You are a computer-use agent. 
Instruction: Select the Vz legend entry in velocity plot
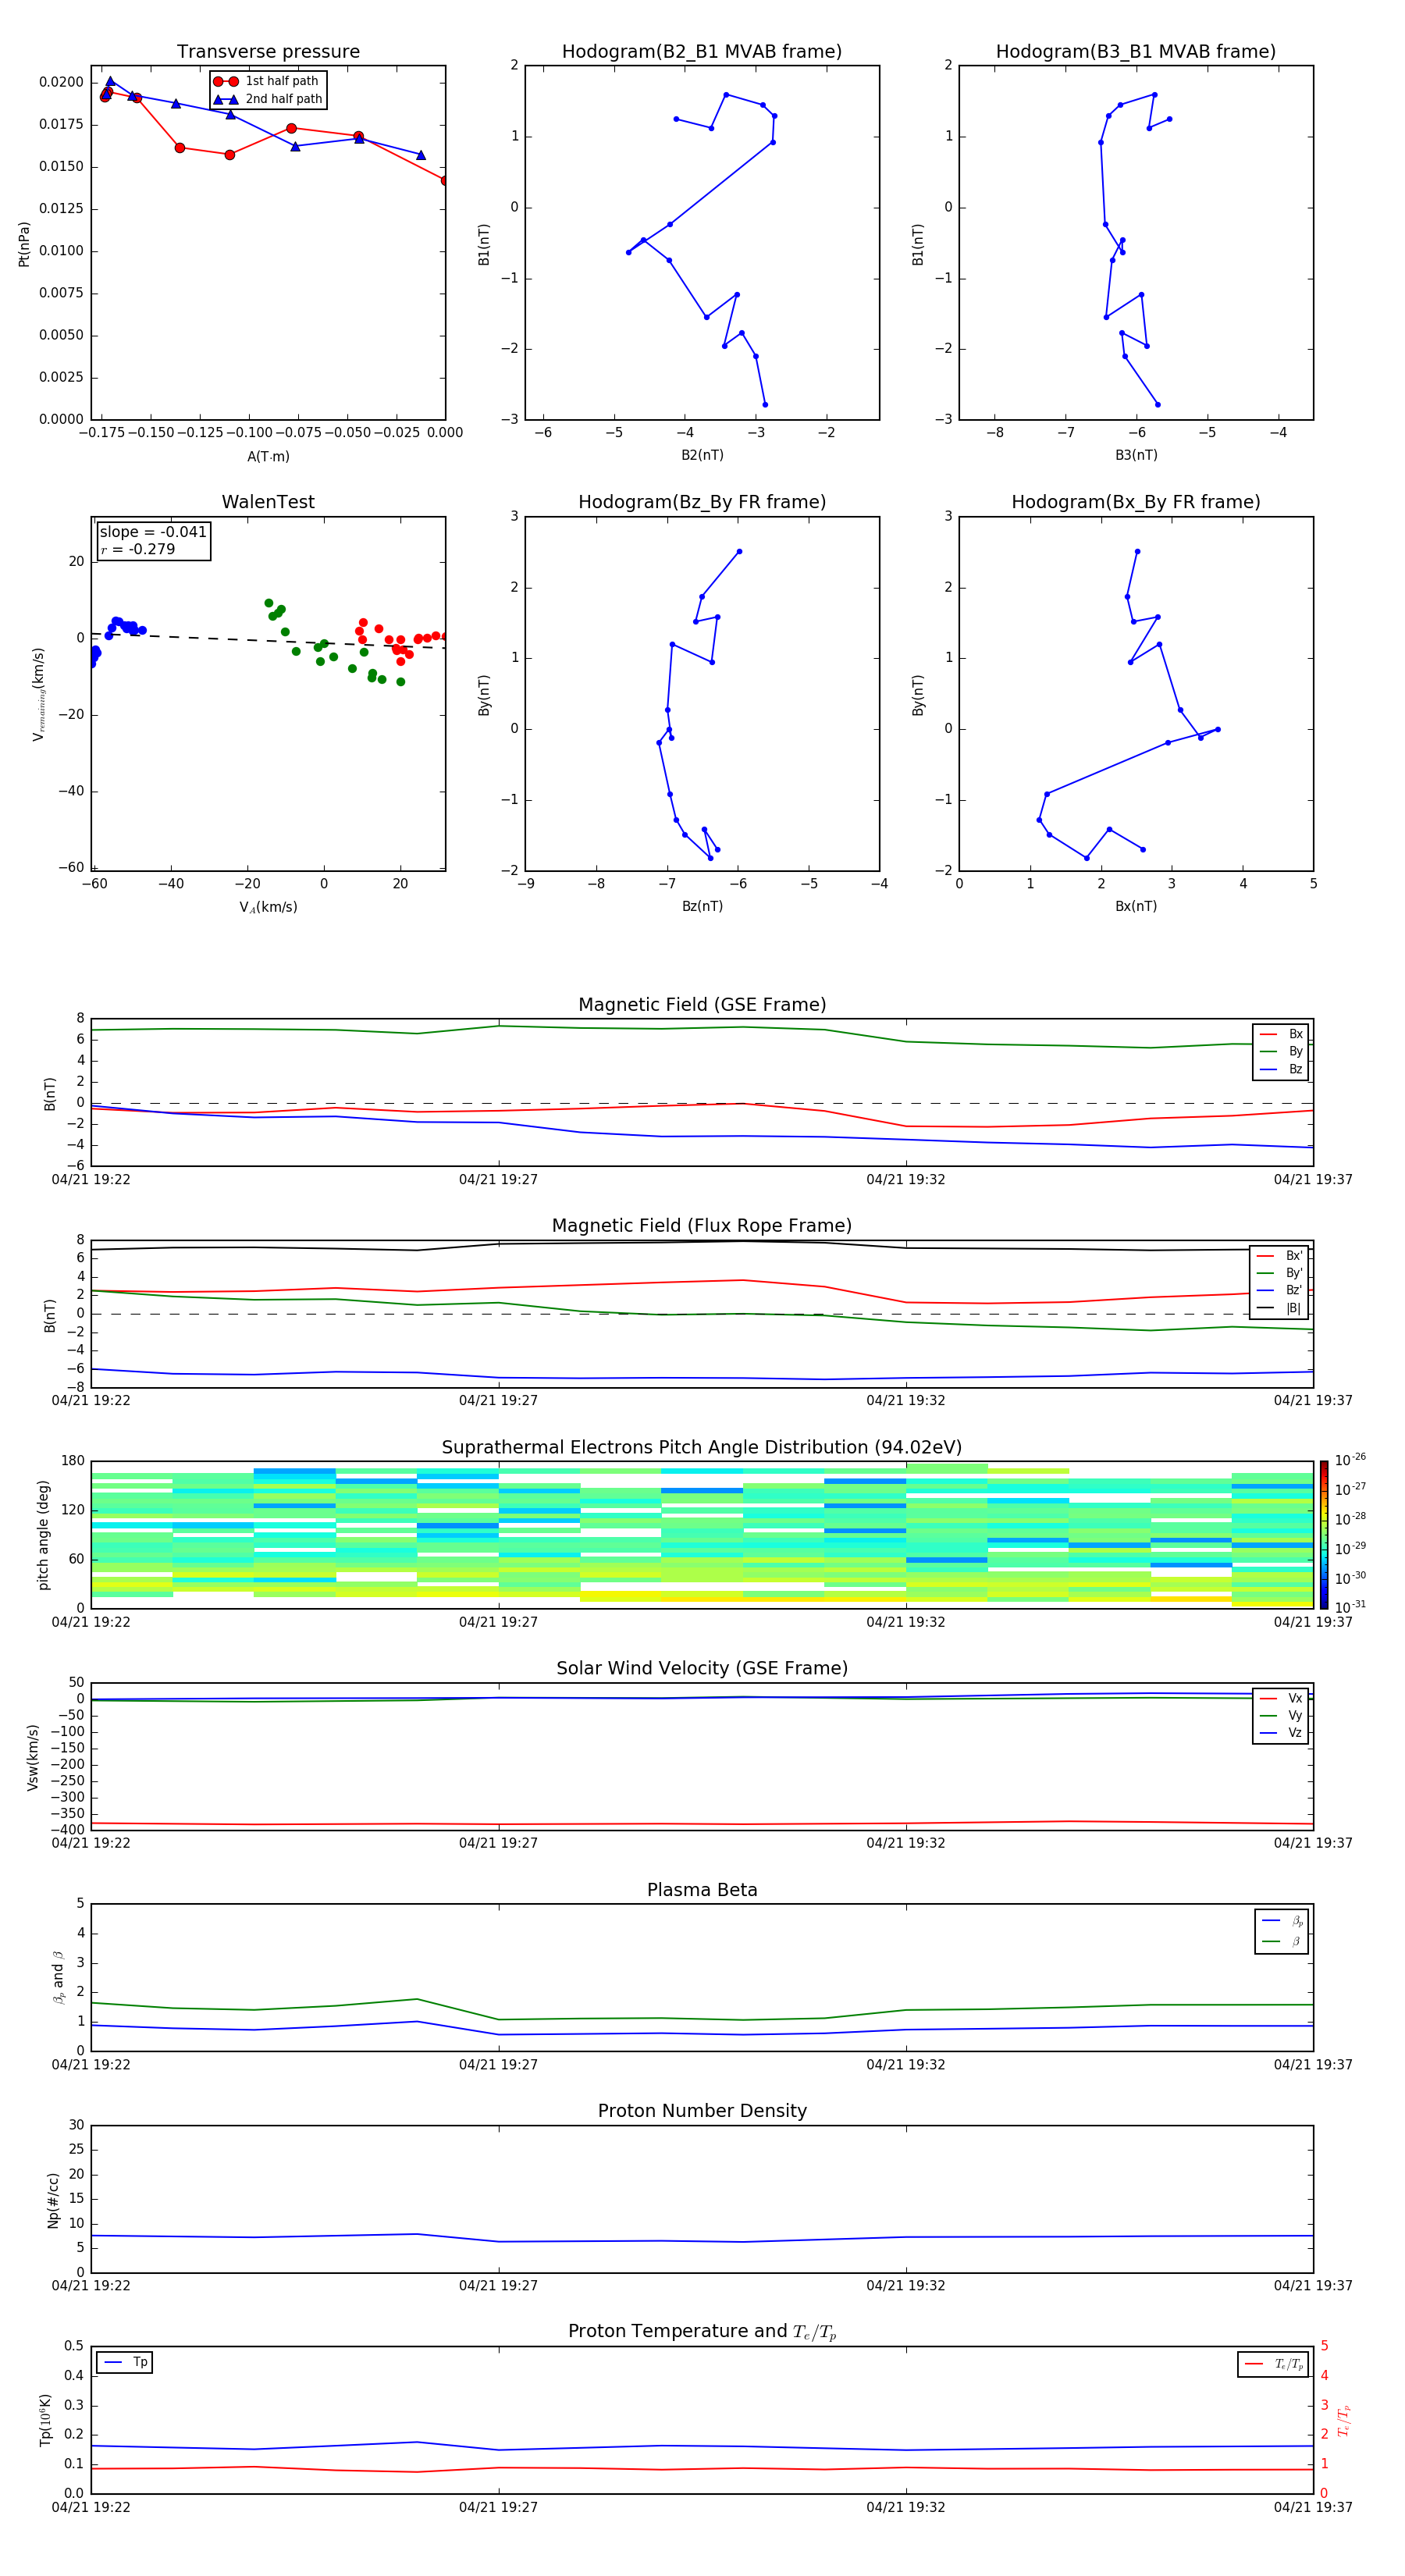tap(1281, 1733)
